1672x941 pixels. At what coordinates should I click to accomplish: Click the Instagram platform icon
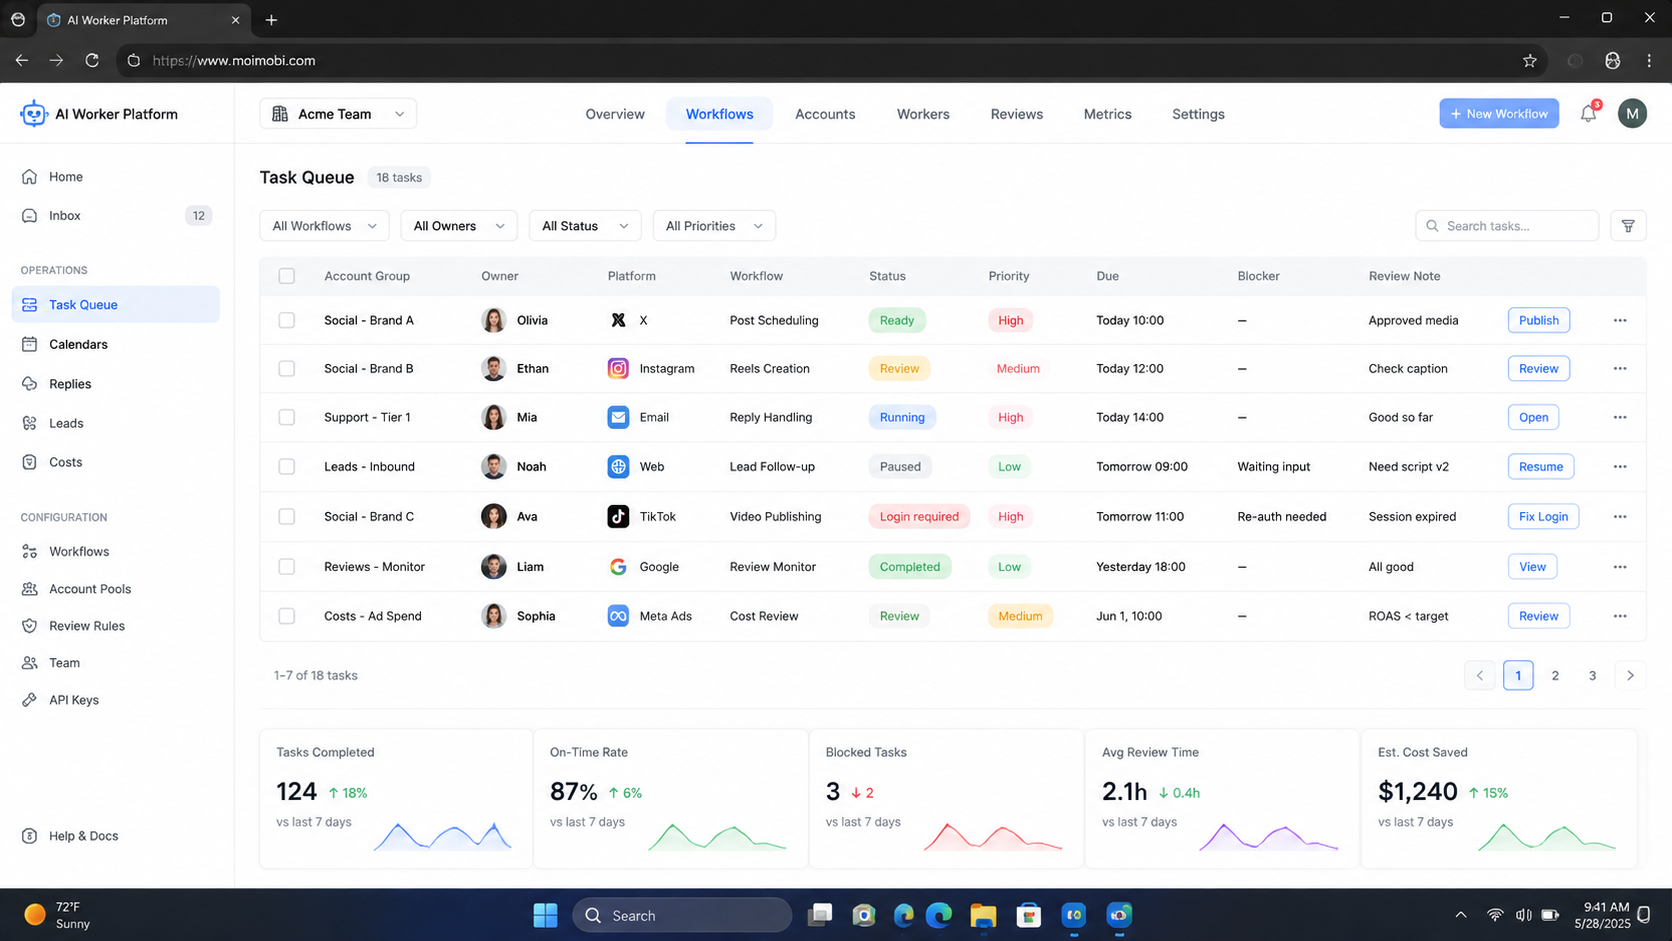pyautogui.click(x=618, y=368)
